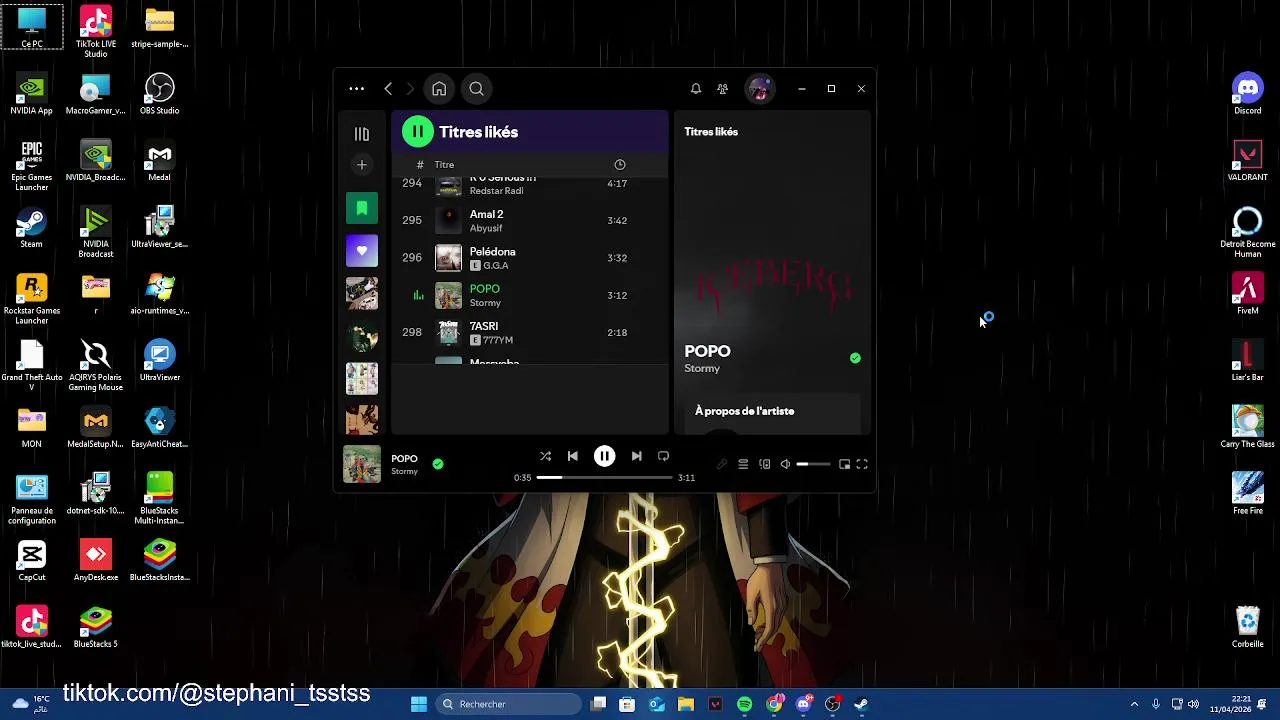Open artist Abyusif link

click(486, 228)
